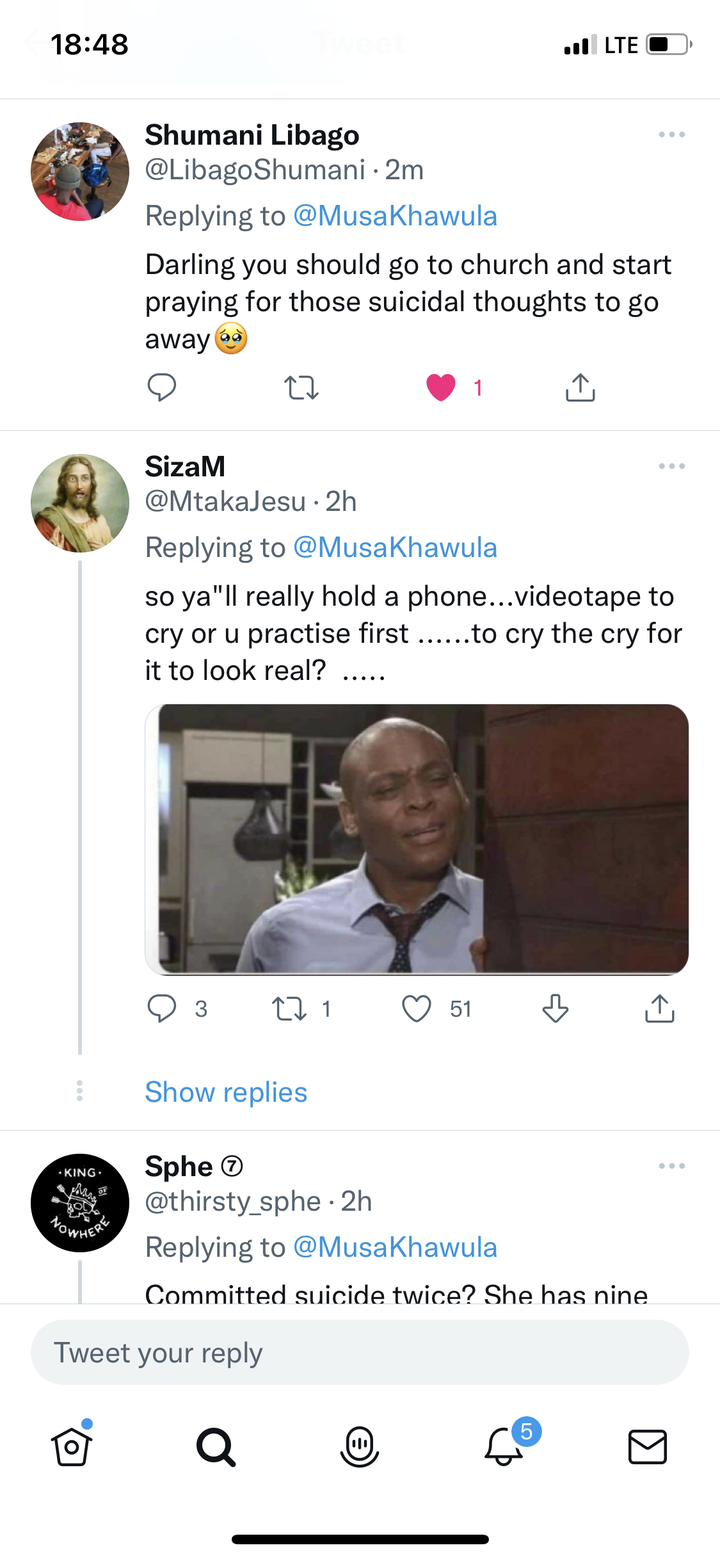Retweet SizaM's tweet with 1 retweet
720x1559 pixels.
tap(289, 1009)
